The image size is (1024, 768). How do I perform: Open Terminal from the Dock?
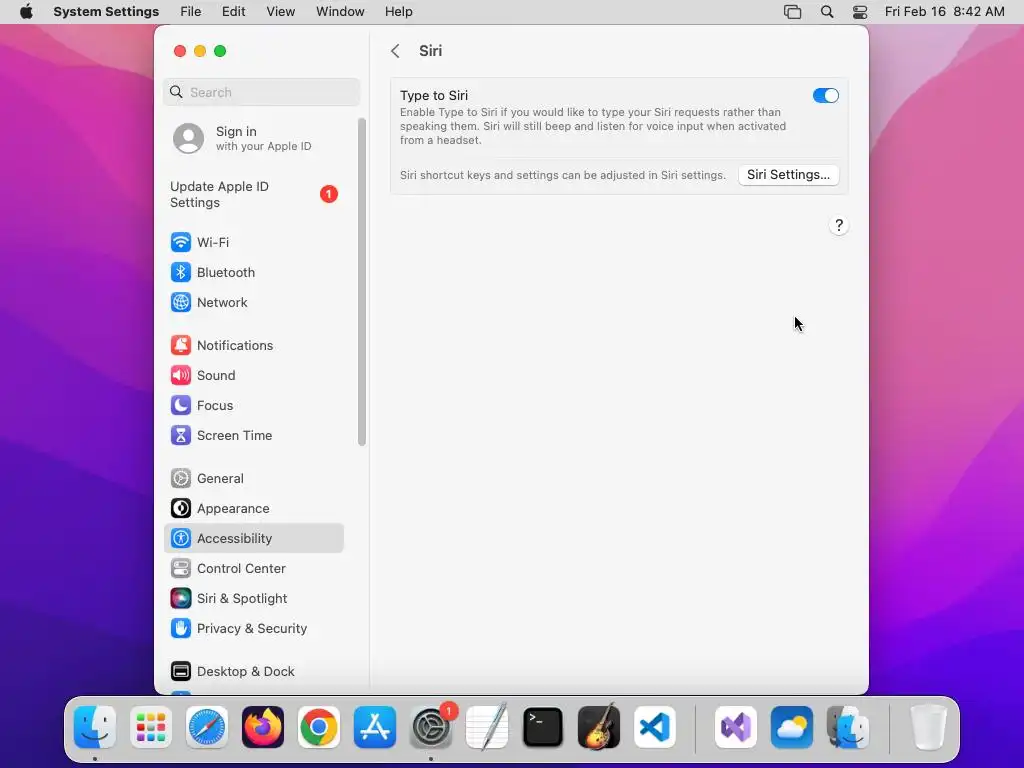coord(543,727)
